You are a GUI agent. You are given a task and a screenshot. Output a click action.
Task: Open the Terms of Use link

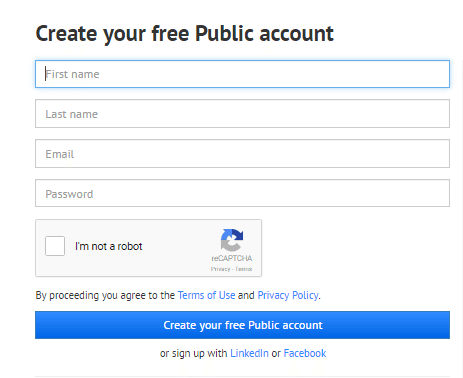coord(206,295)
